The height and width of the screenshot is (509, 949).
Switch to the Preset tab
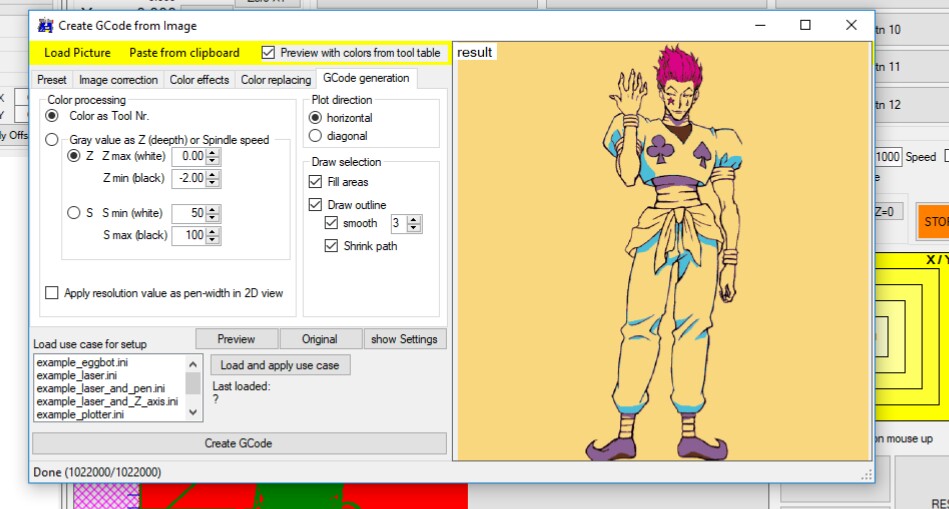point(51,80)
